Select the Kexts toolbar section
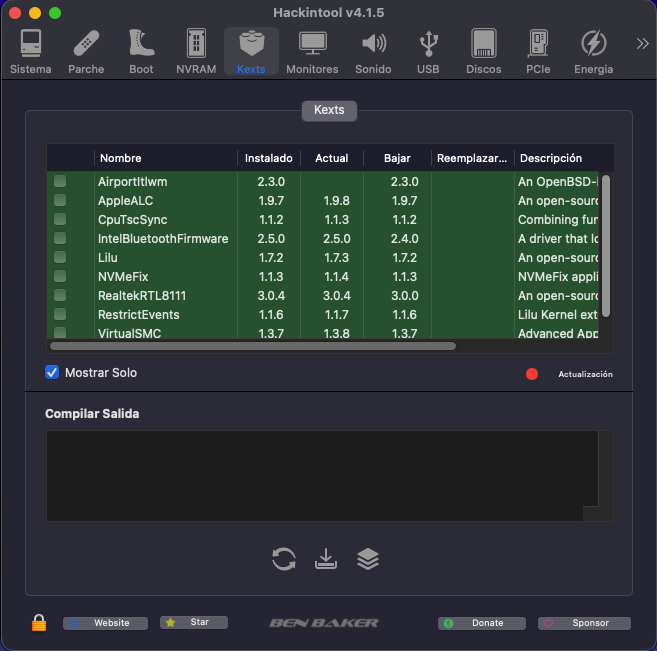 pyautogui.click(x=251, y=52)
